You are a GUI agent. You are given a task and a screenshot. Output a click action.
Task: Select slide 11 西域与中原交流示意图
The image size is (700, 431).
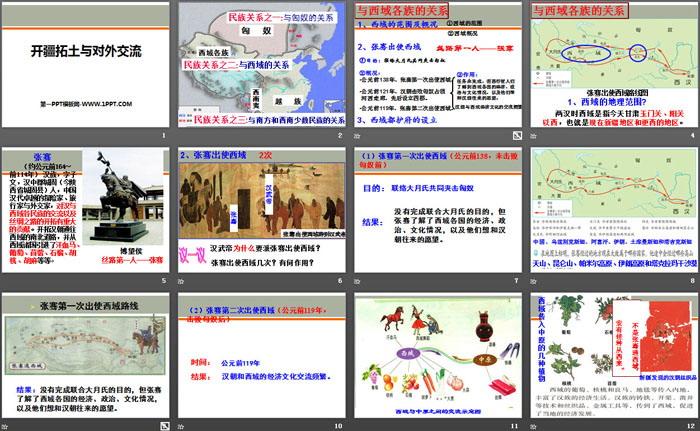click(438, 356)
